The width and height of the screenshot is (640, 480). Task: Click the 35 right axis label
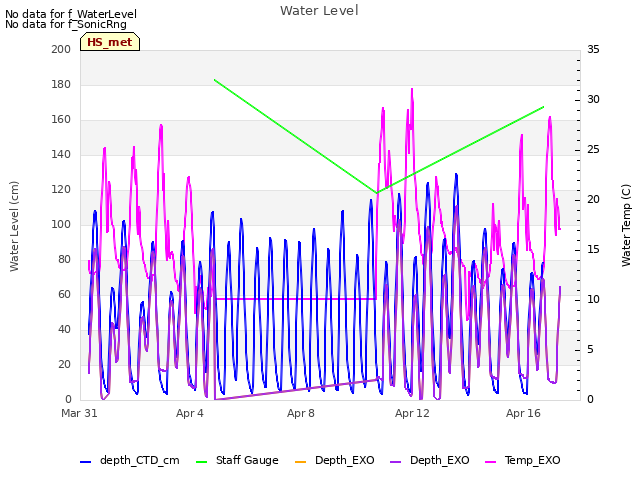(593, 49)
